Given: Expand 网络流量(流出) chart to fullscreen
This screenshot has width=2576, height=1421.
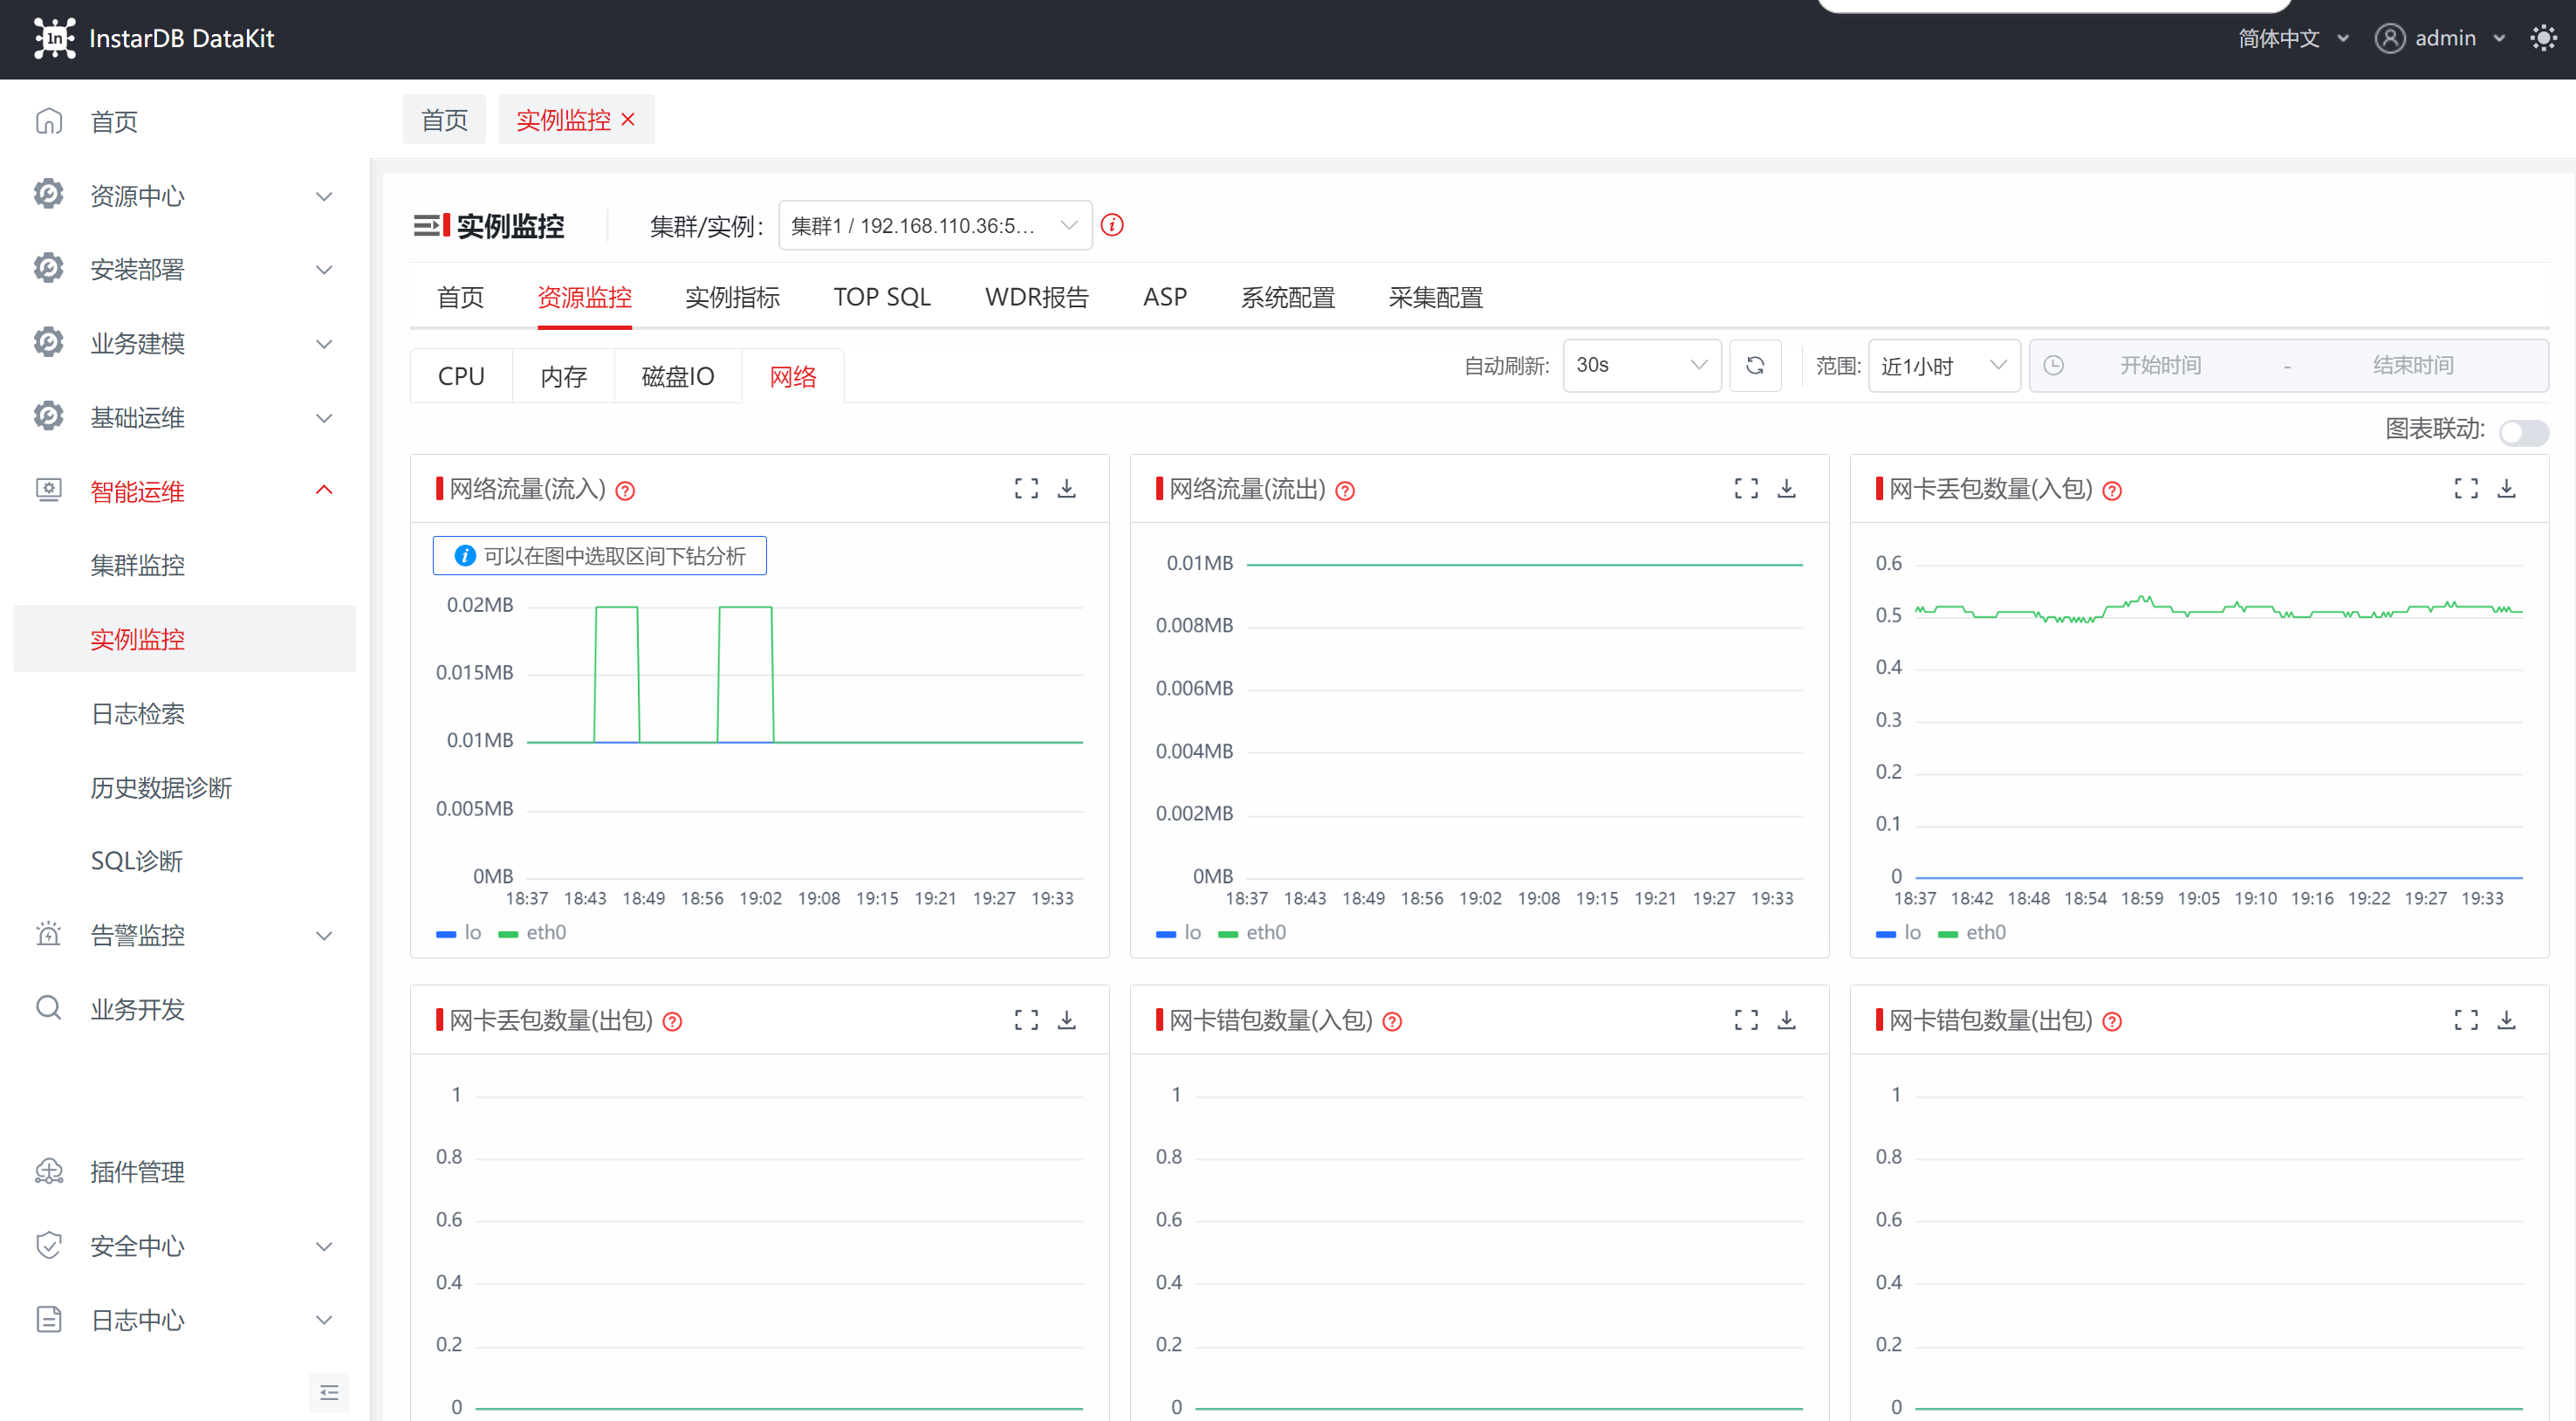Looking at the screenshot, I should tap(1746, 488).
